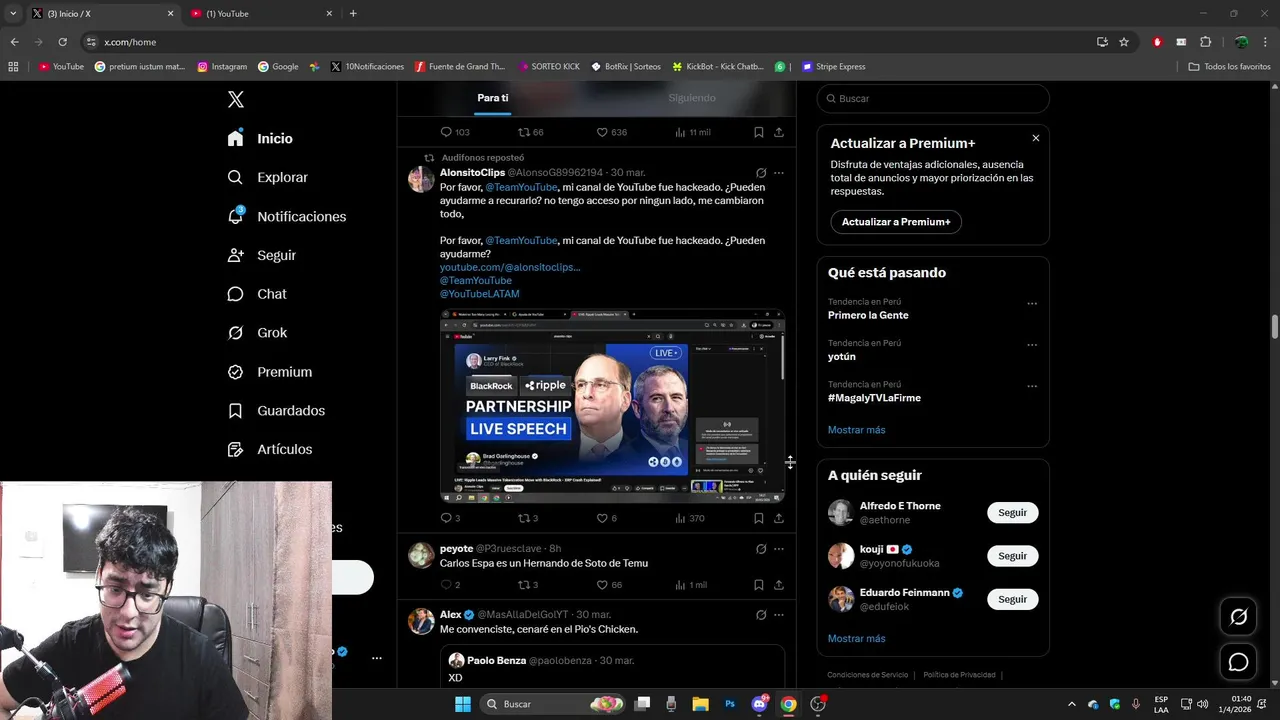Open Artículos in sidebar
The image size is (1280, 720).
269,450
